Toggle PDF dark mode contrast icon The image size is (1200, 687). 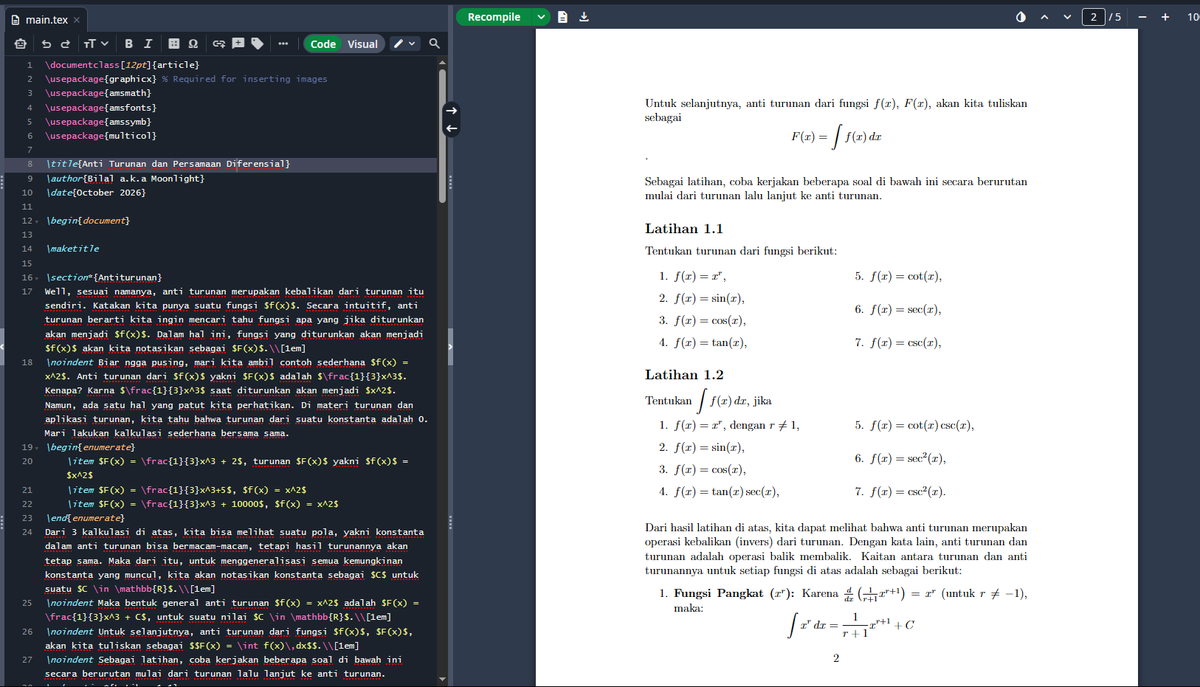[1020, 17]
